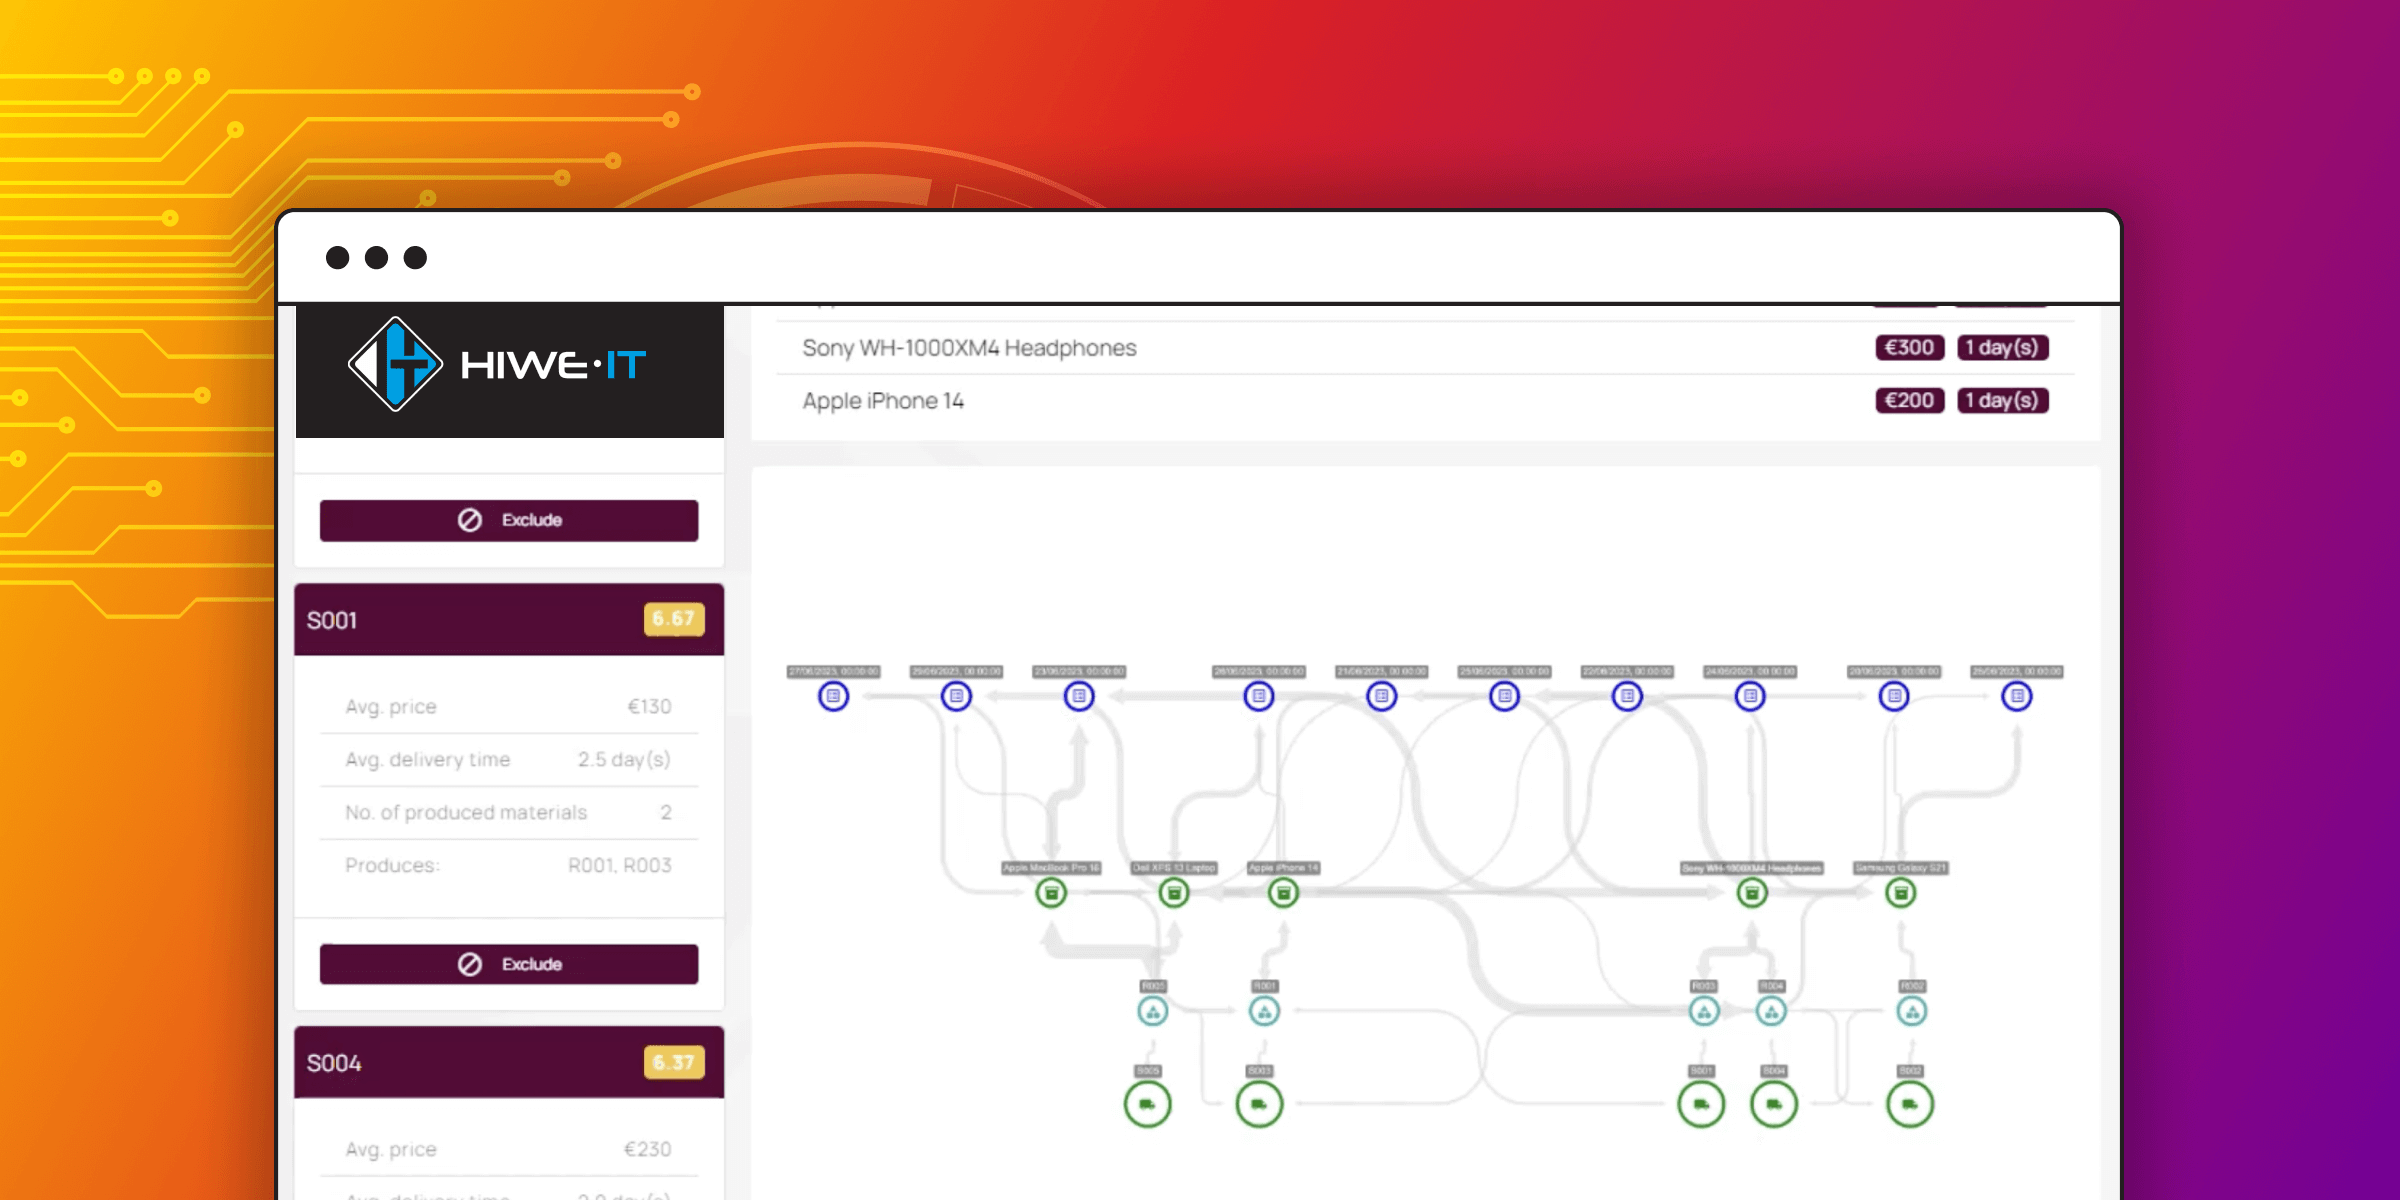
Task: Select the S001 supplier truck icon in the graph
Action: point(1700,1105)
